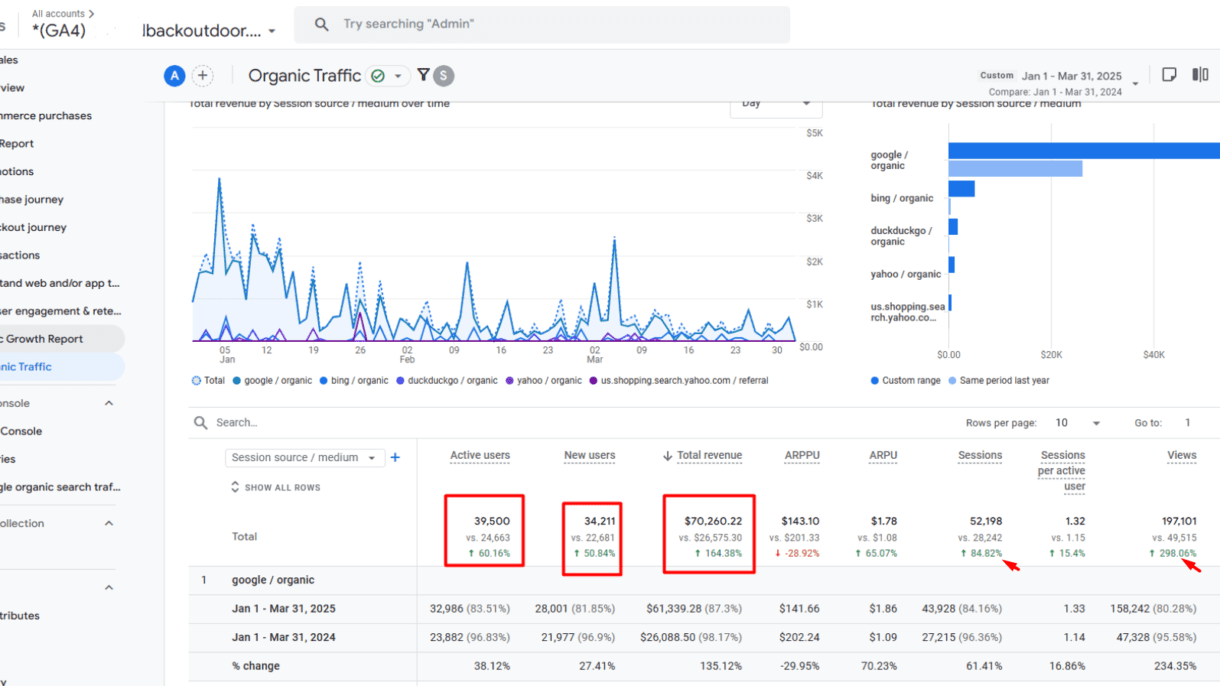Open the Rows per page dropdown
Screen dimensions: 1220x686
[1080, 423]
